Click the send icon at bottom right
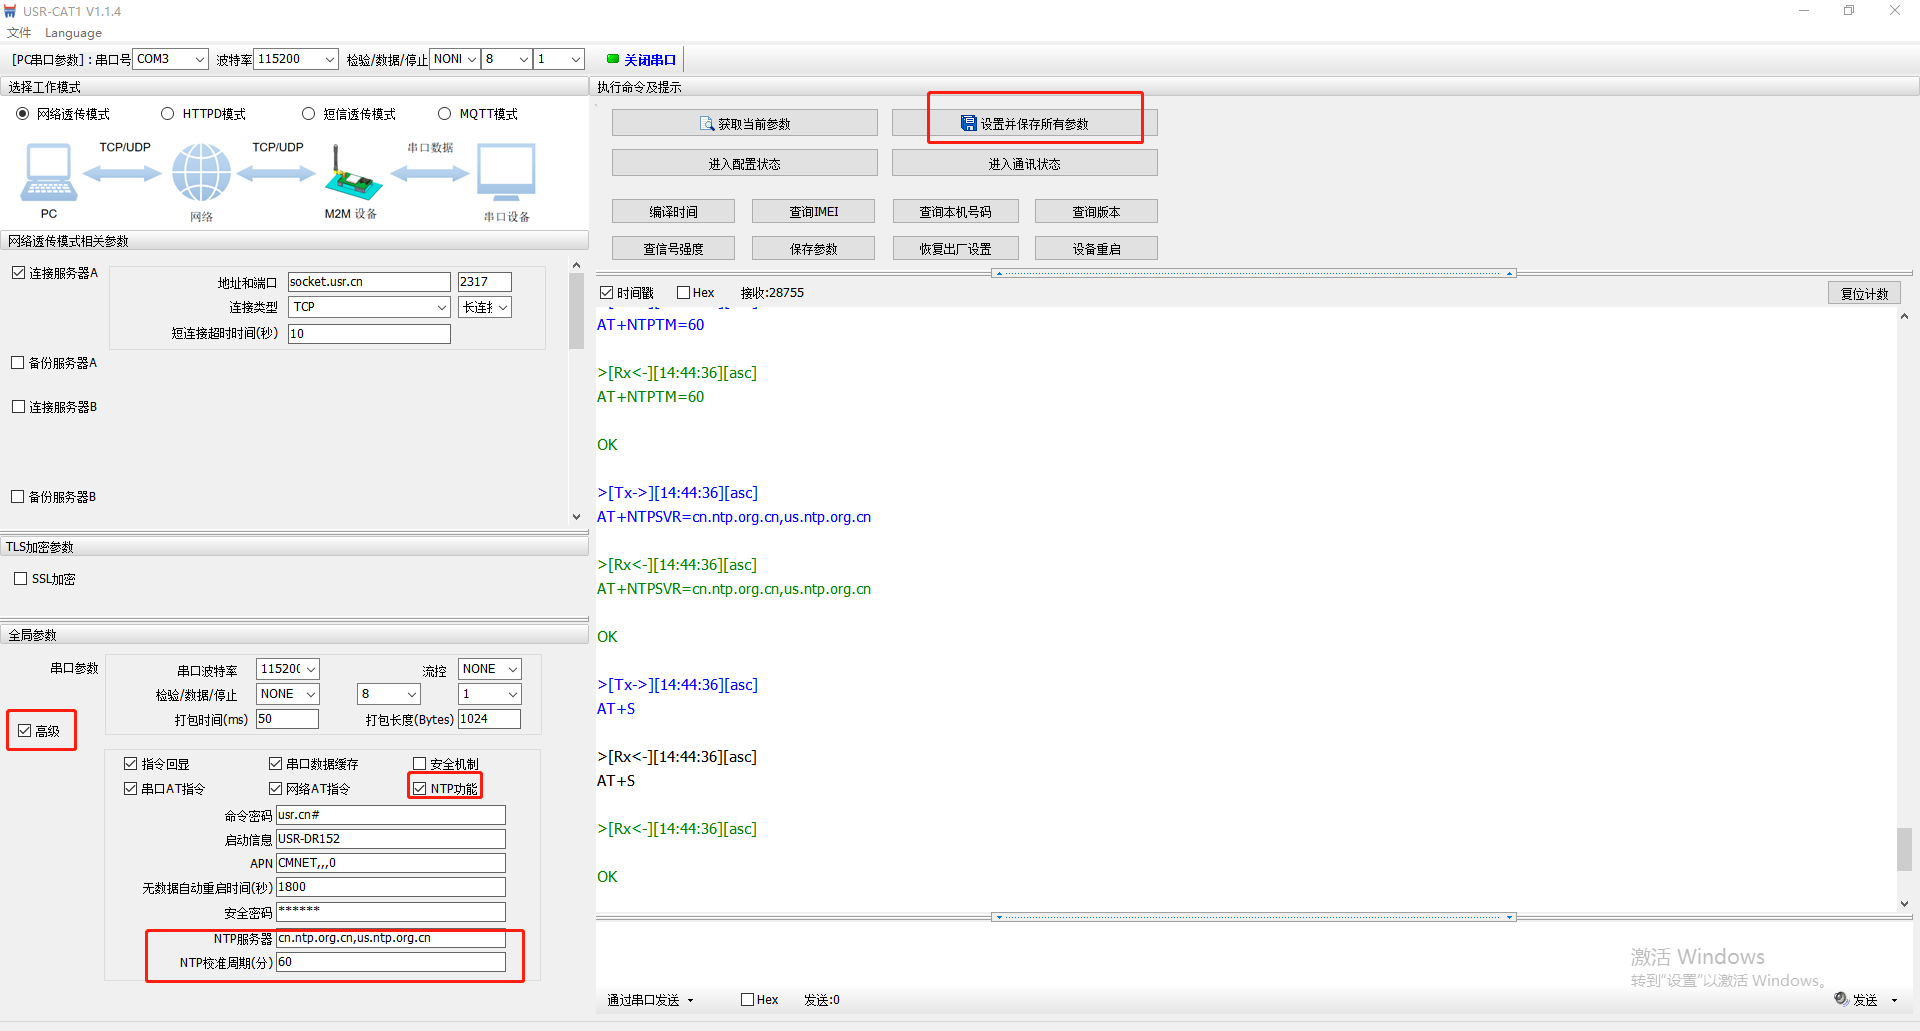The image size is (1920, 1031). point(1841,998)
